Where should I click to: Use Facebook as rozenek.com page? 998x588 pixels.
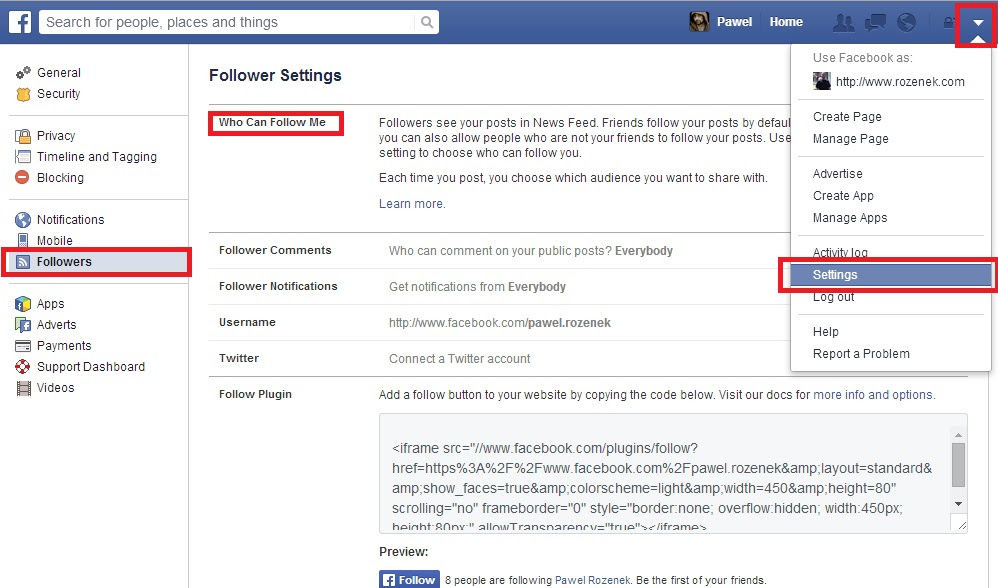(x=900, y=81)
